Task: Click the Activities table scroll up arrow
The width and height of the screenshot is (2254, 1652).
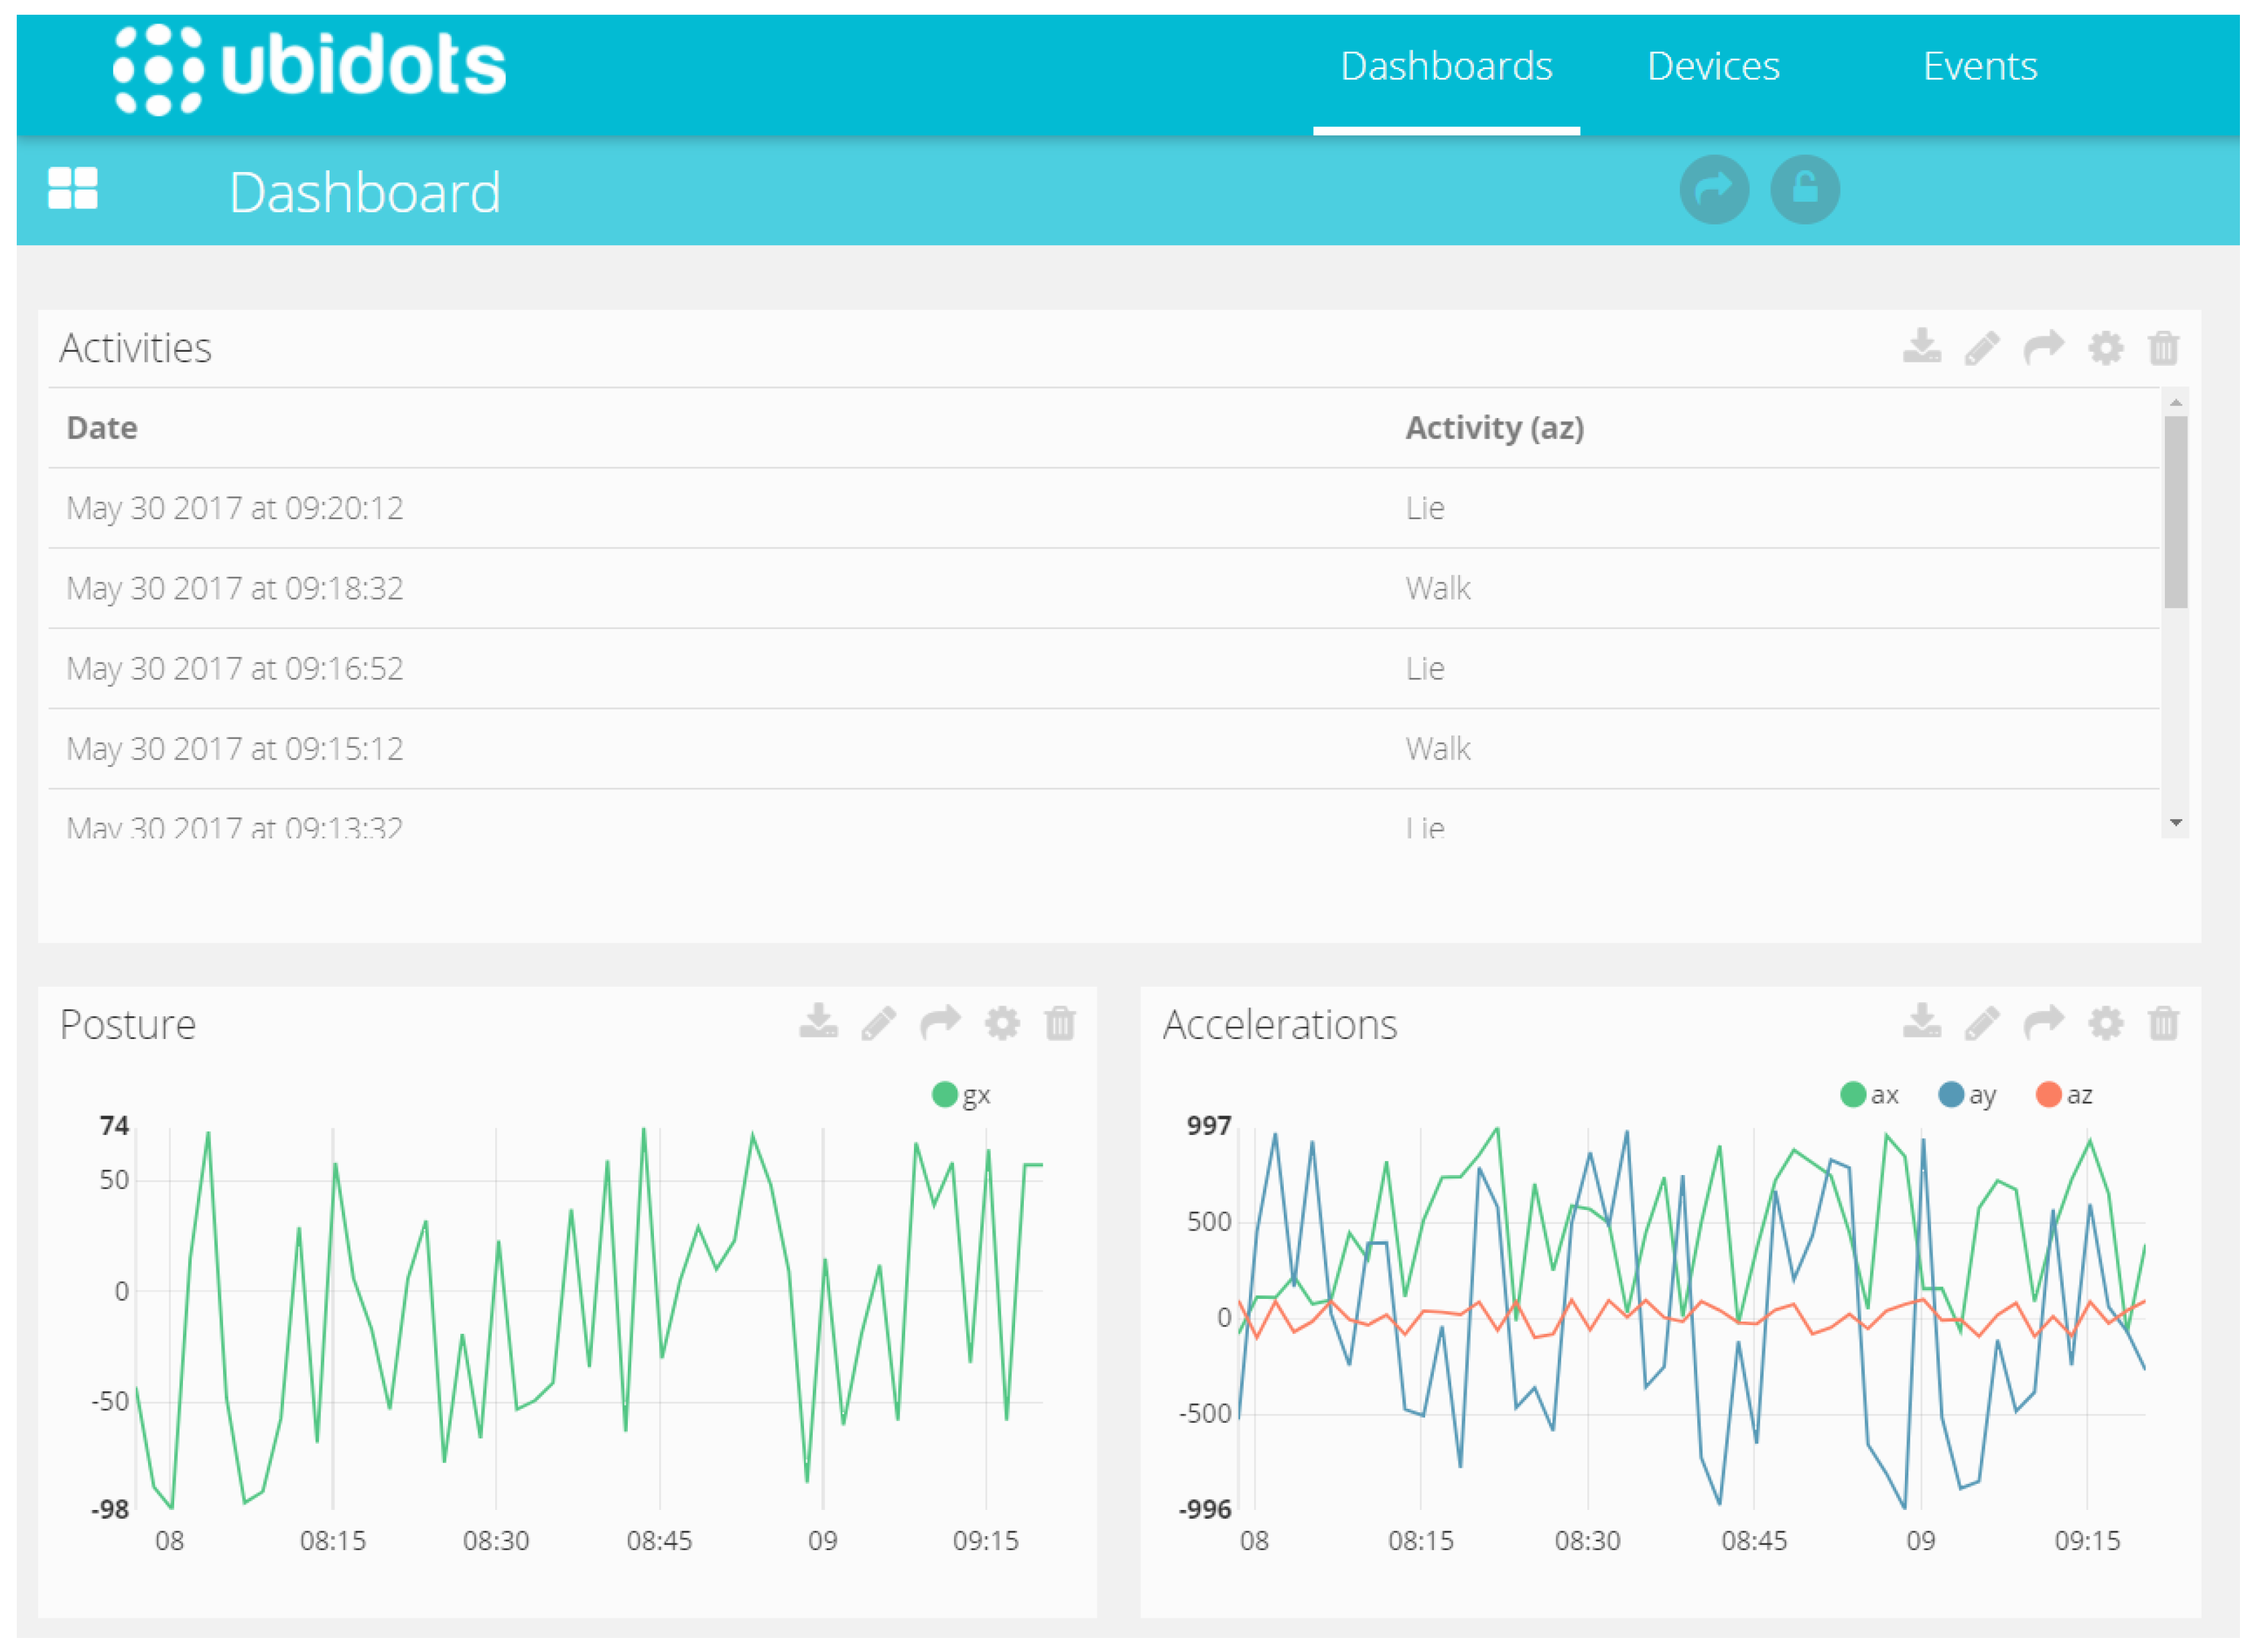Action: point(2175,402)
